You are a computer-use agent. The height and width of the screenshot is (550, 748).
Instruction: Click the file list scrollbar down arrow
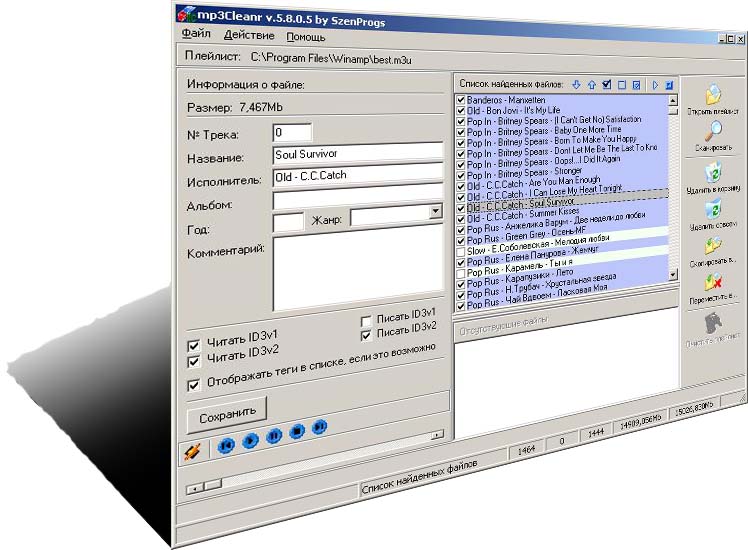[x=673, y=275]
